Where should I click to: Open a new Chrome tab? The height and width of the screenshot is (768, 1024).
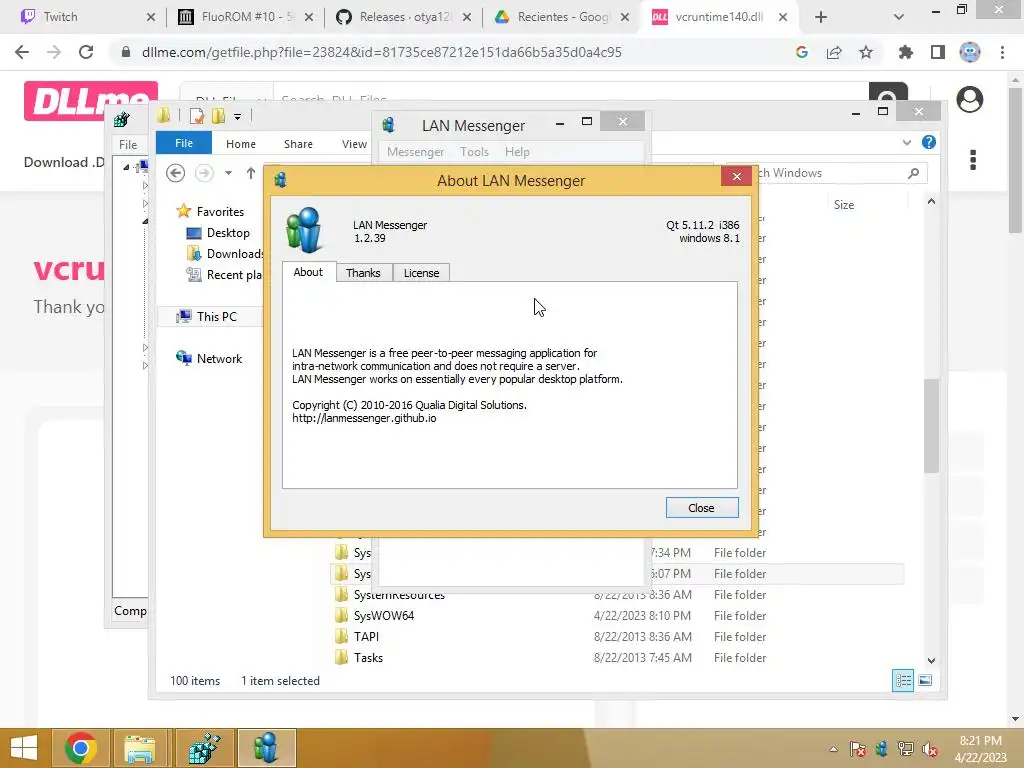(821, 17)
